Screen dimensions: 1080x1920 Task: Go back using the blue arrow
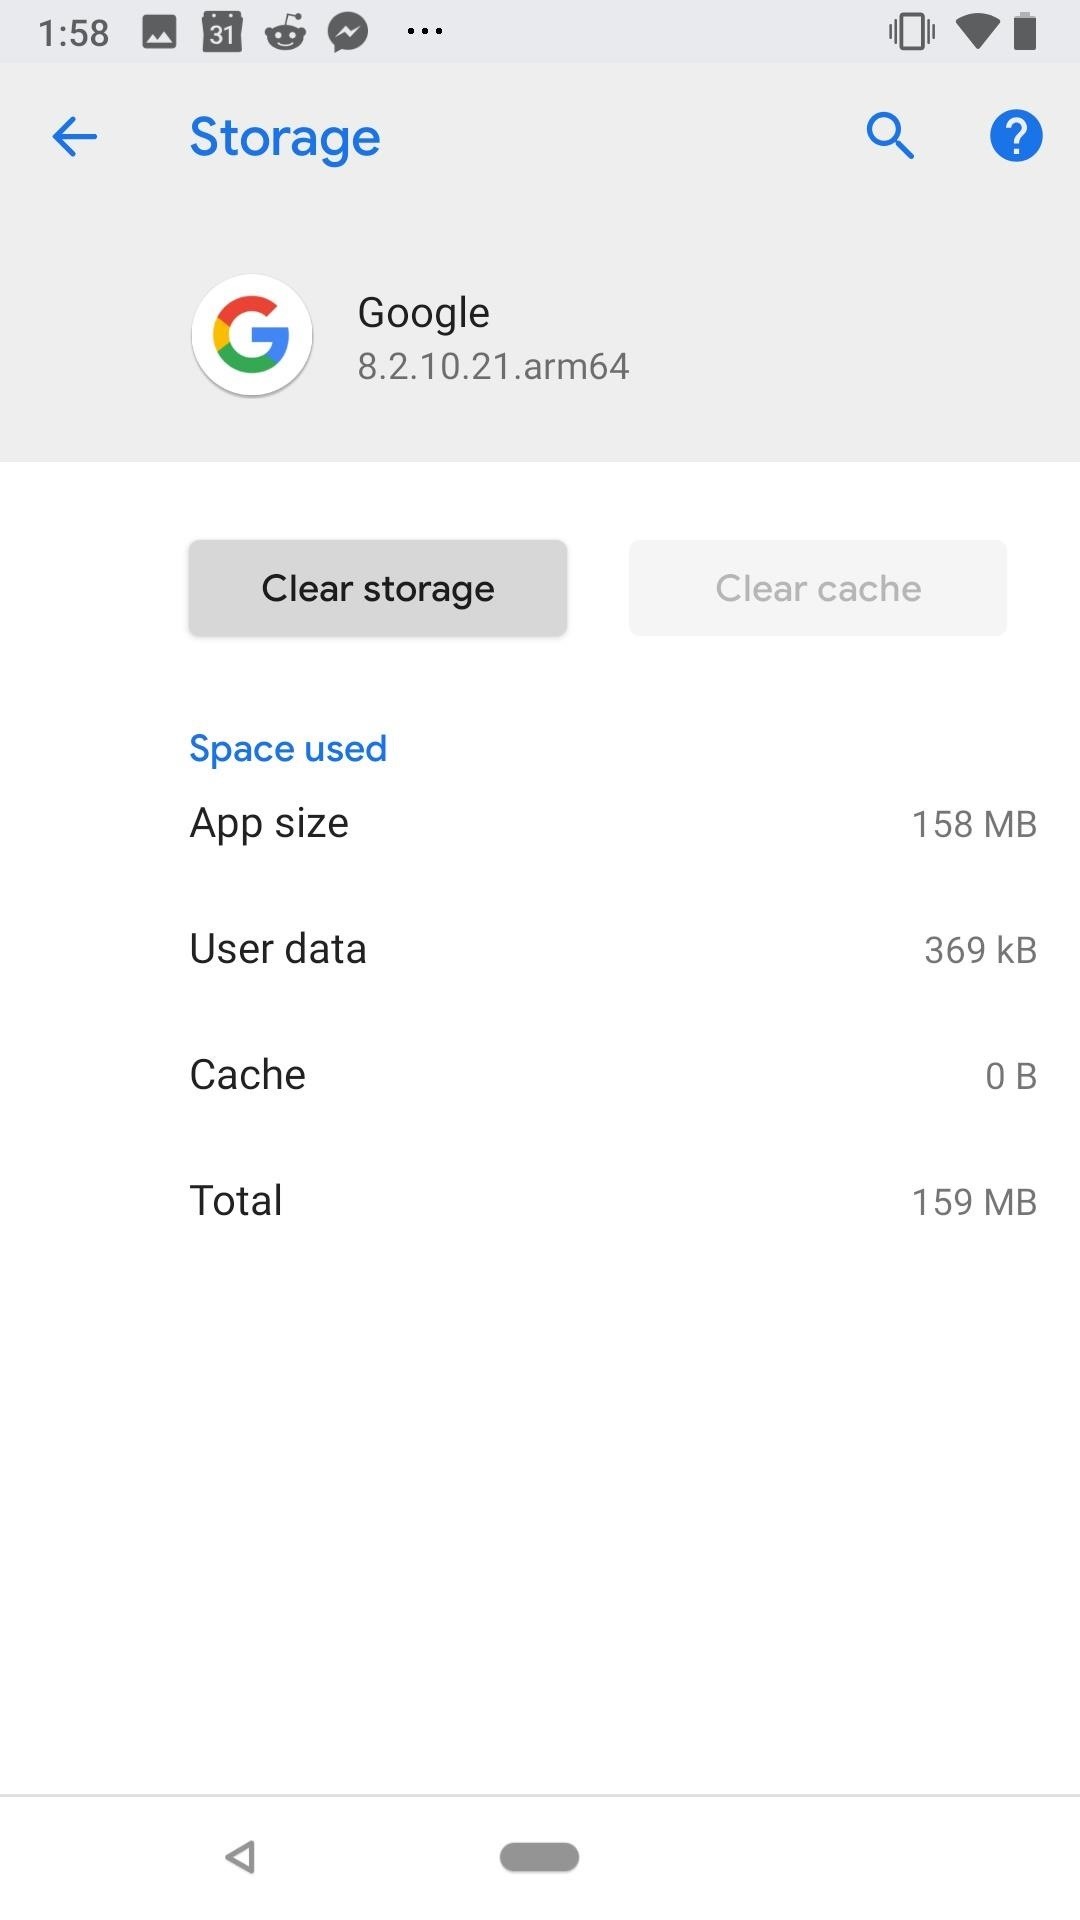click(x=75, y=136)
